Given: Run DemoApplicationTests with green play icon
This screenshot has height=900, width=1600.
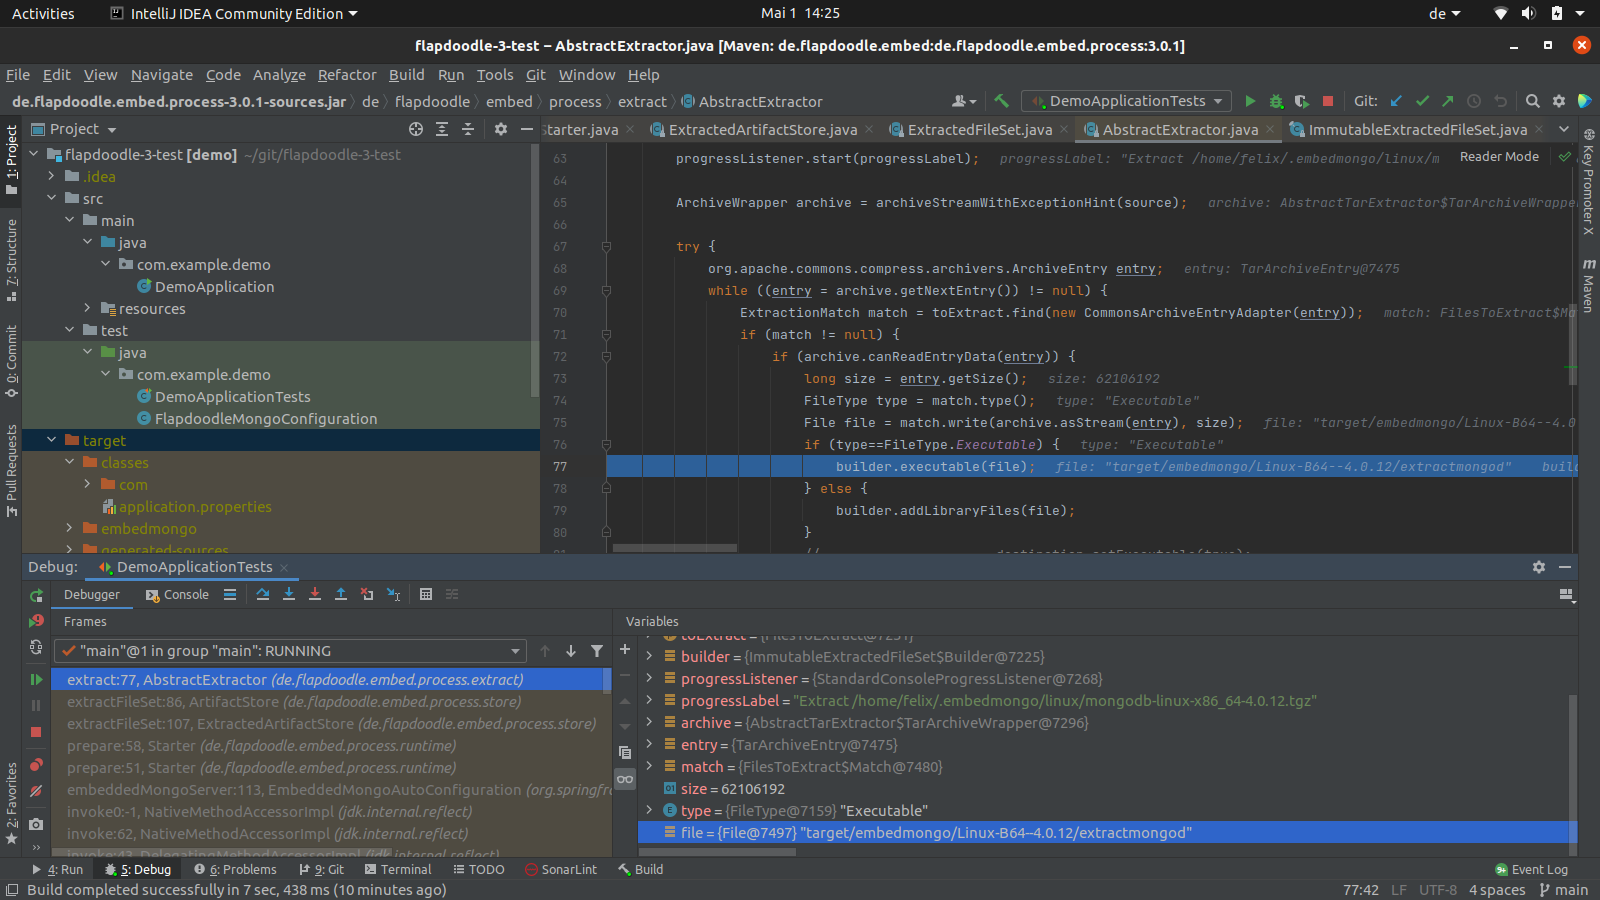Looking at the screenshot, I should (1250, 101).
